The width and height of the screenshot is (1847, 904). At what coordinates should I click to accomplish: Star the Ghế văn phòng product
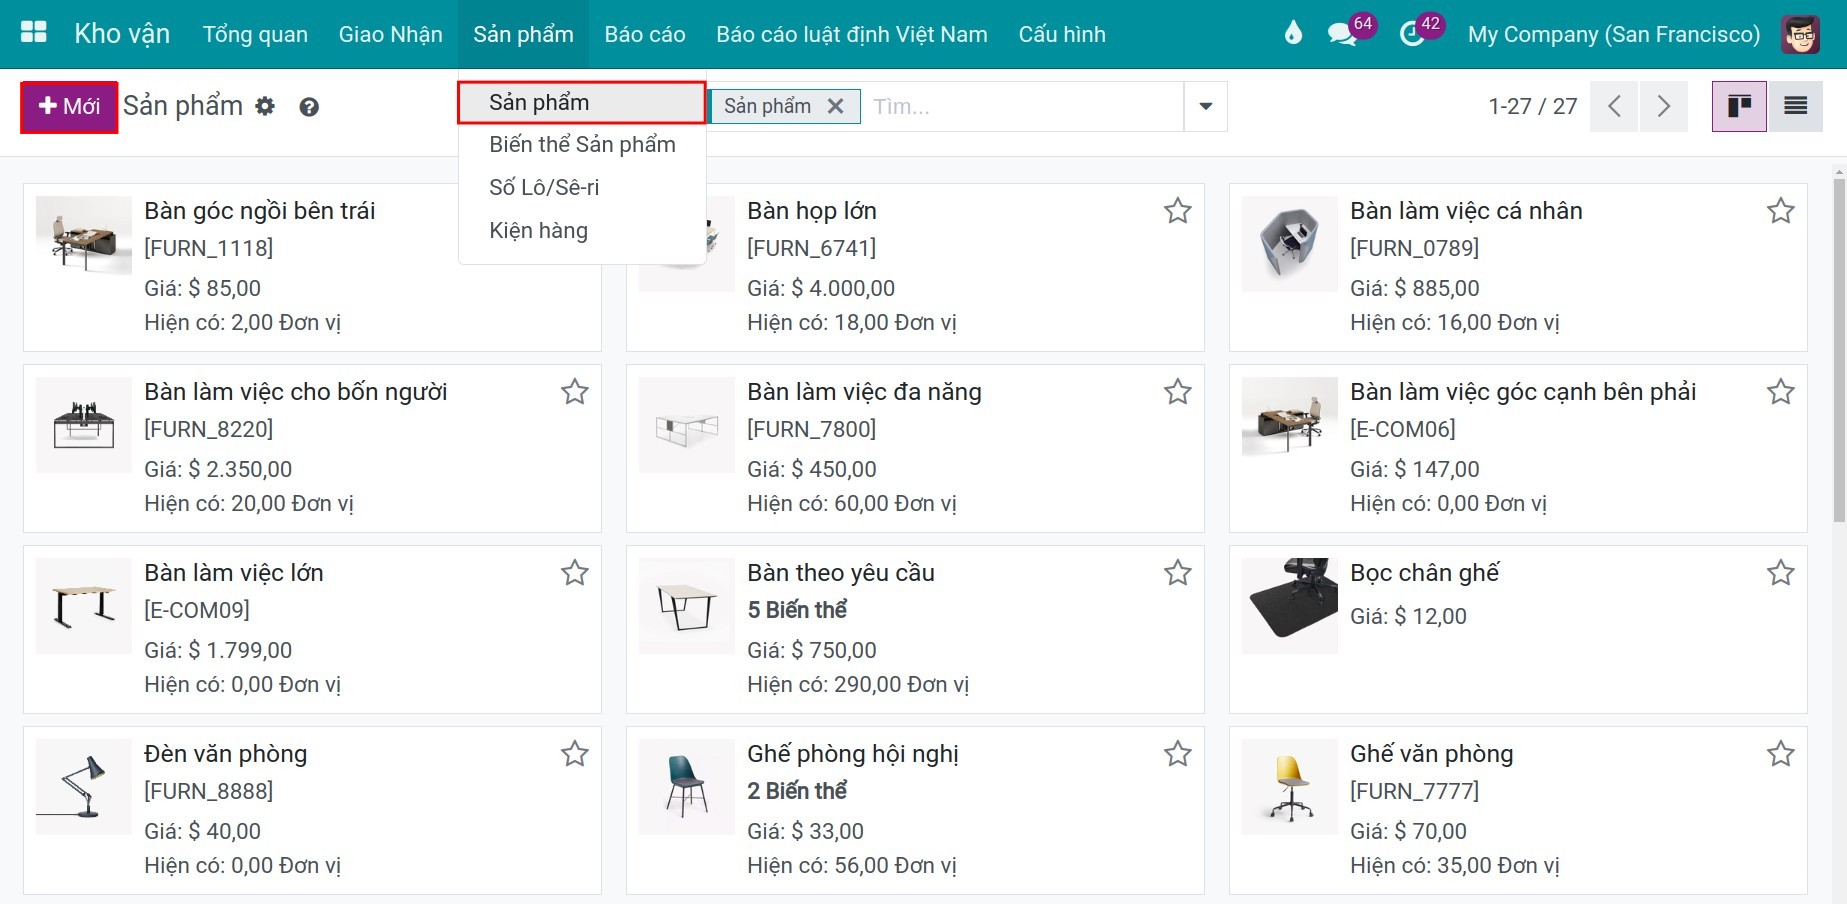(x=1781, y=754)
